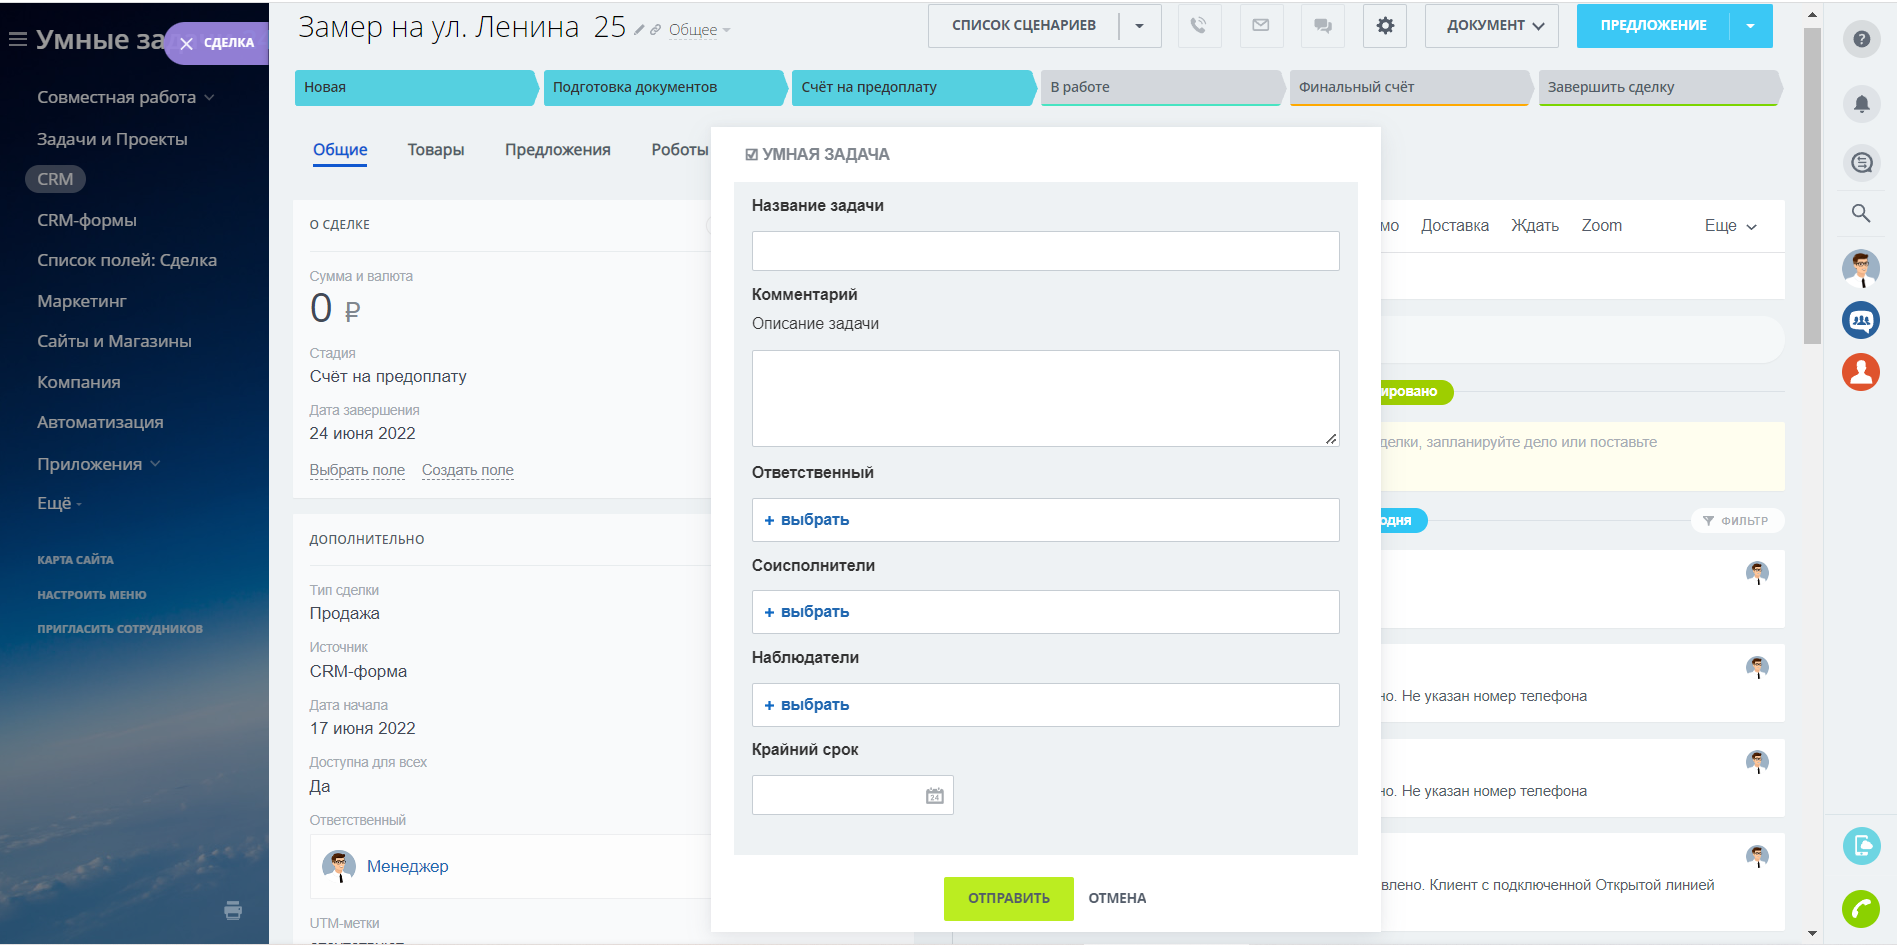
Task: Click the Название задачи input field
Action: [1045, 251]
